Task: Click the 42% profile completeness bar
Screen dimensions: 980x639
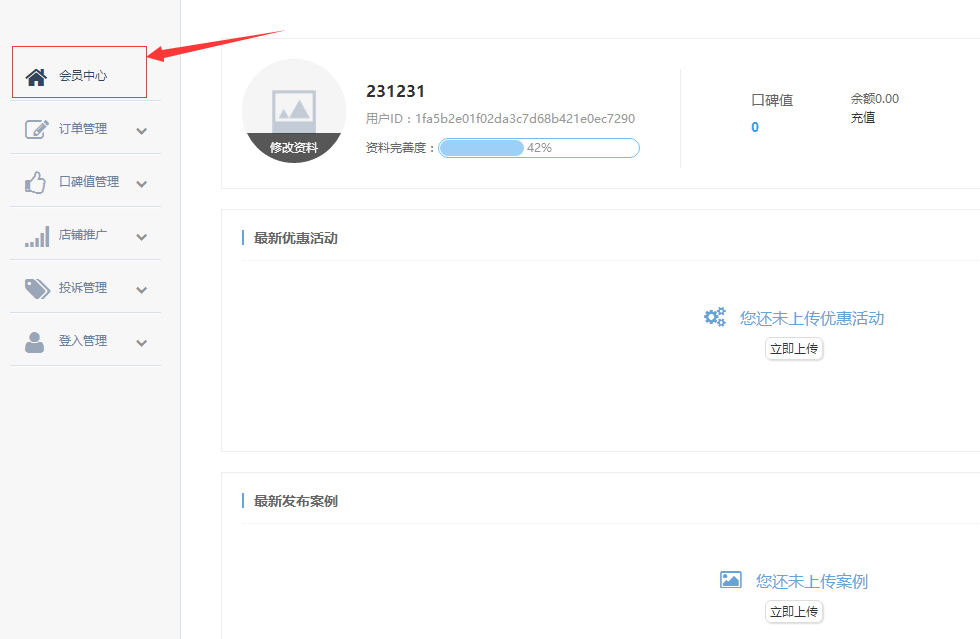Action: click(538, 148)
